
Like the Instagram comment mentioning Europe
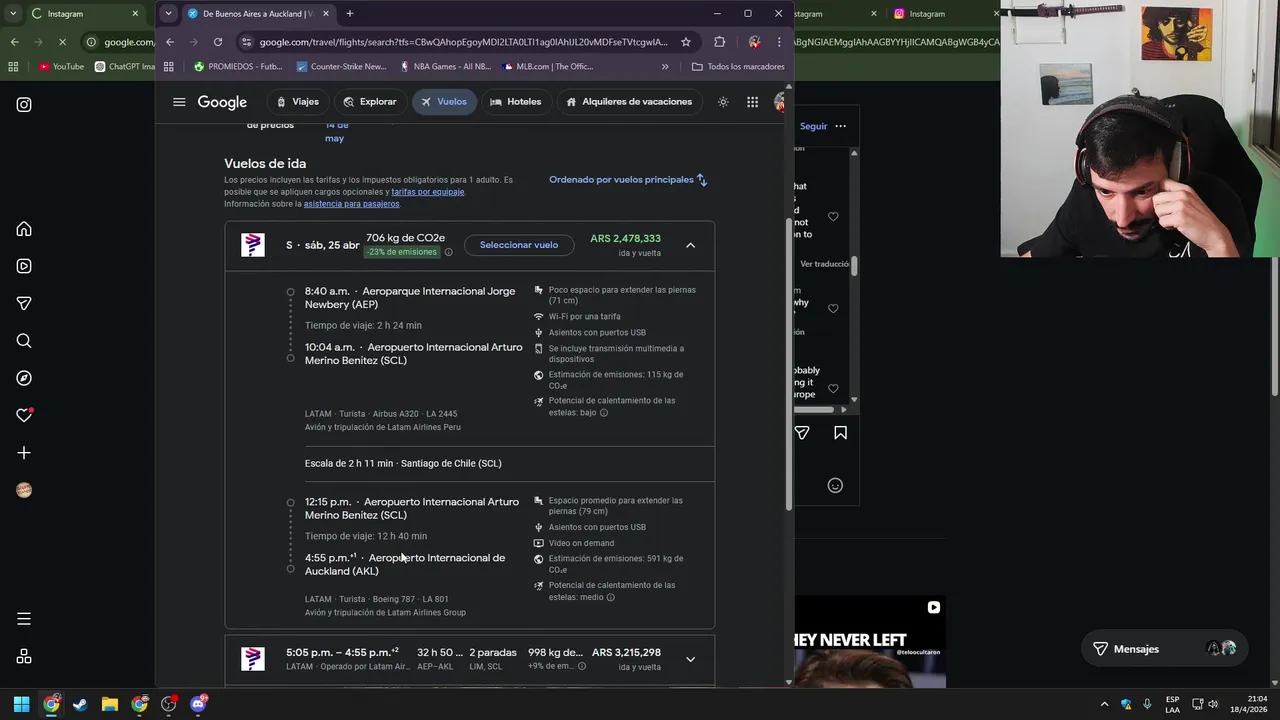833,388
